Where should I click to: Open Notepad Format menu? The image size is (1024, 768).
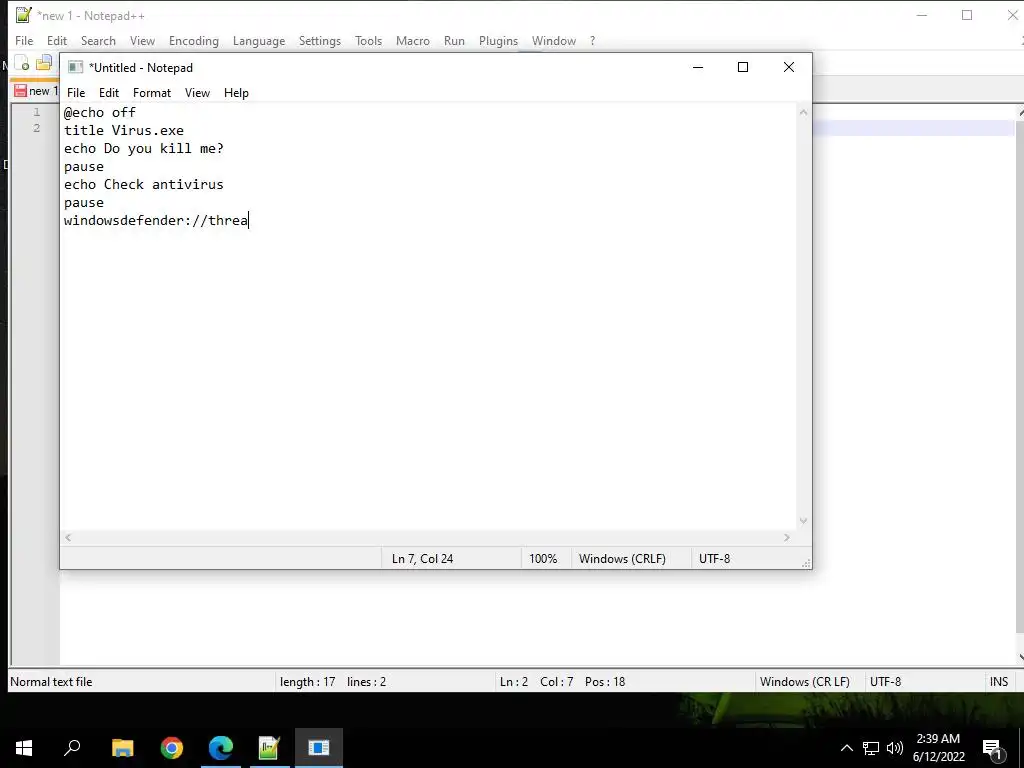(152, 93)
